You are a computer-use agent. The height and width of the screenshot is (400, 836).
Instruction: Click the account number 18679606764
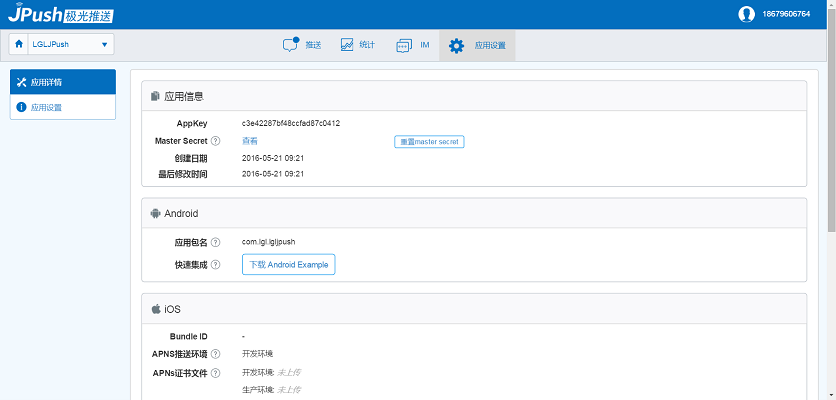[x=786, y=14]
